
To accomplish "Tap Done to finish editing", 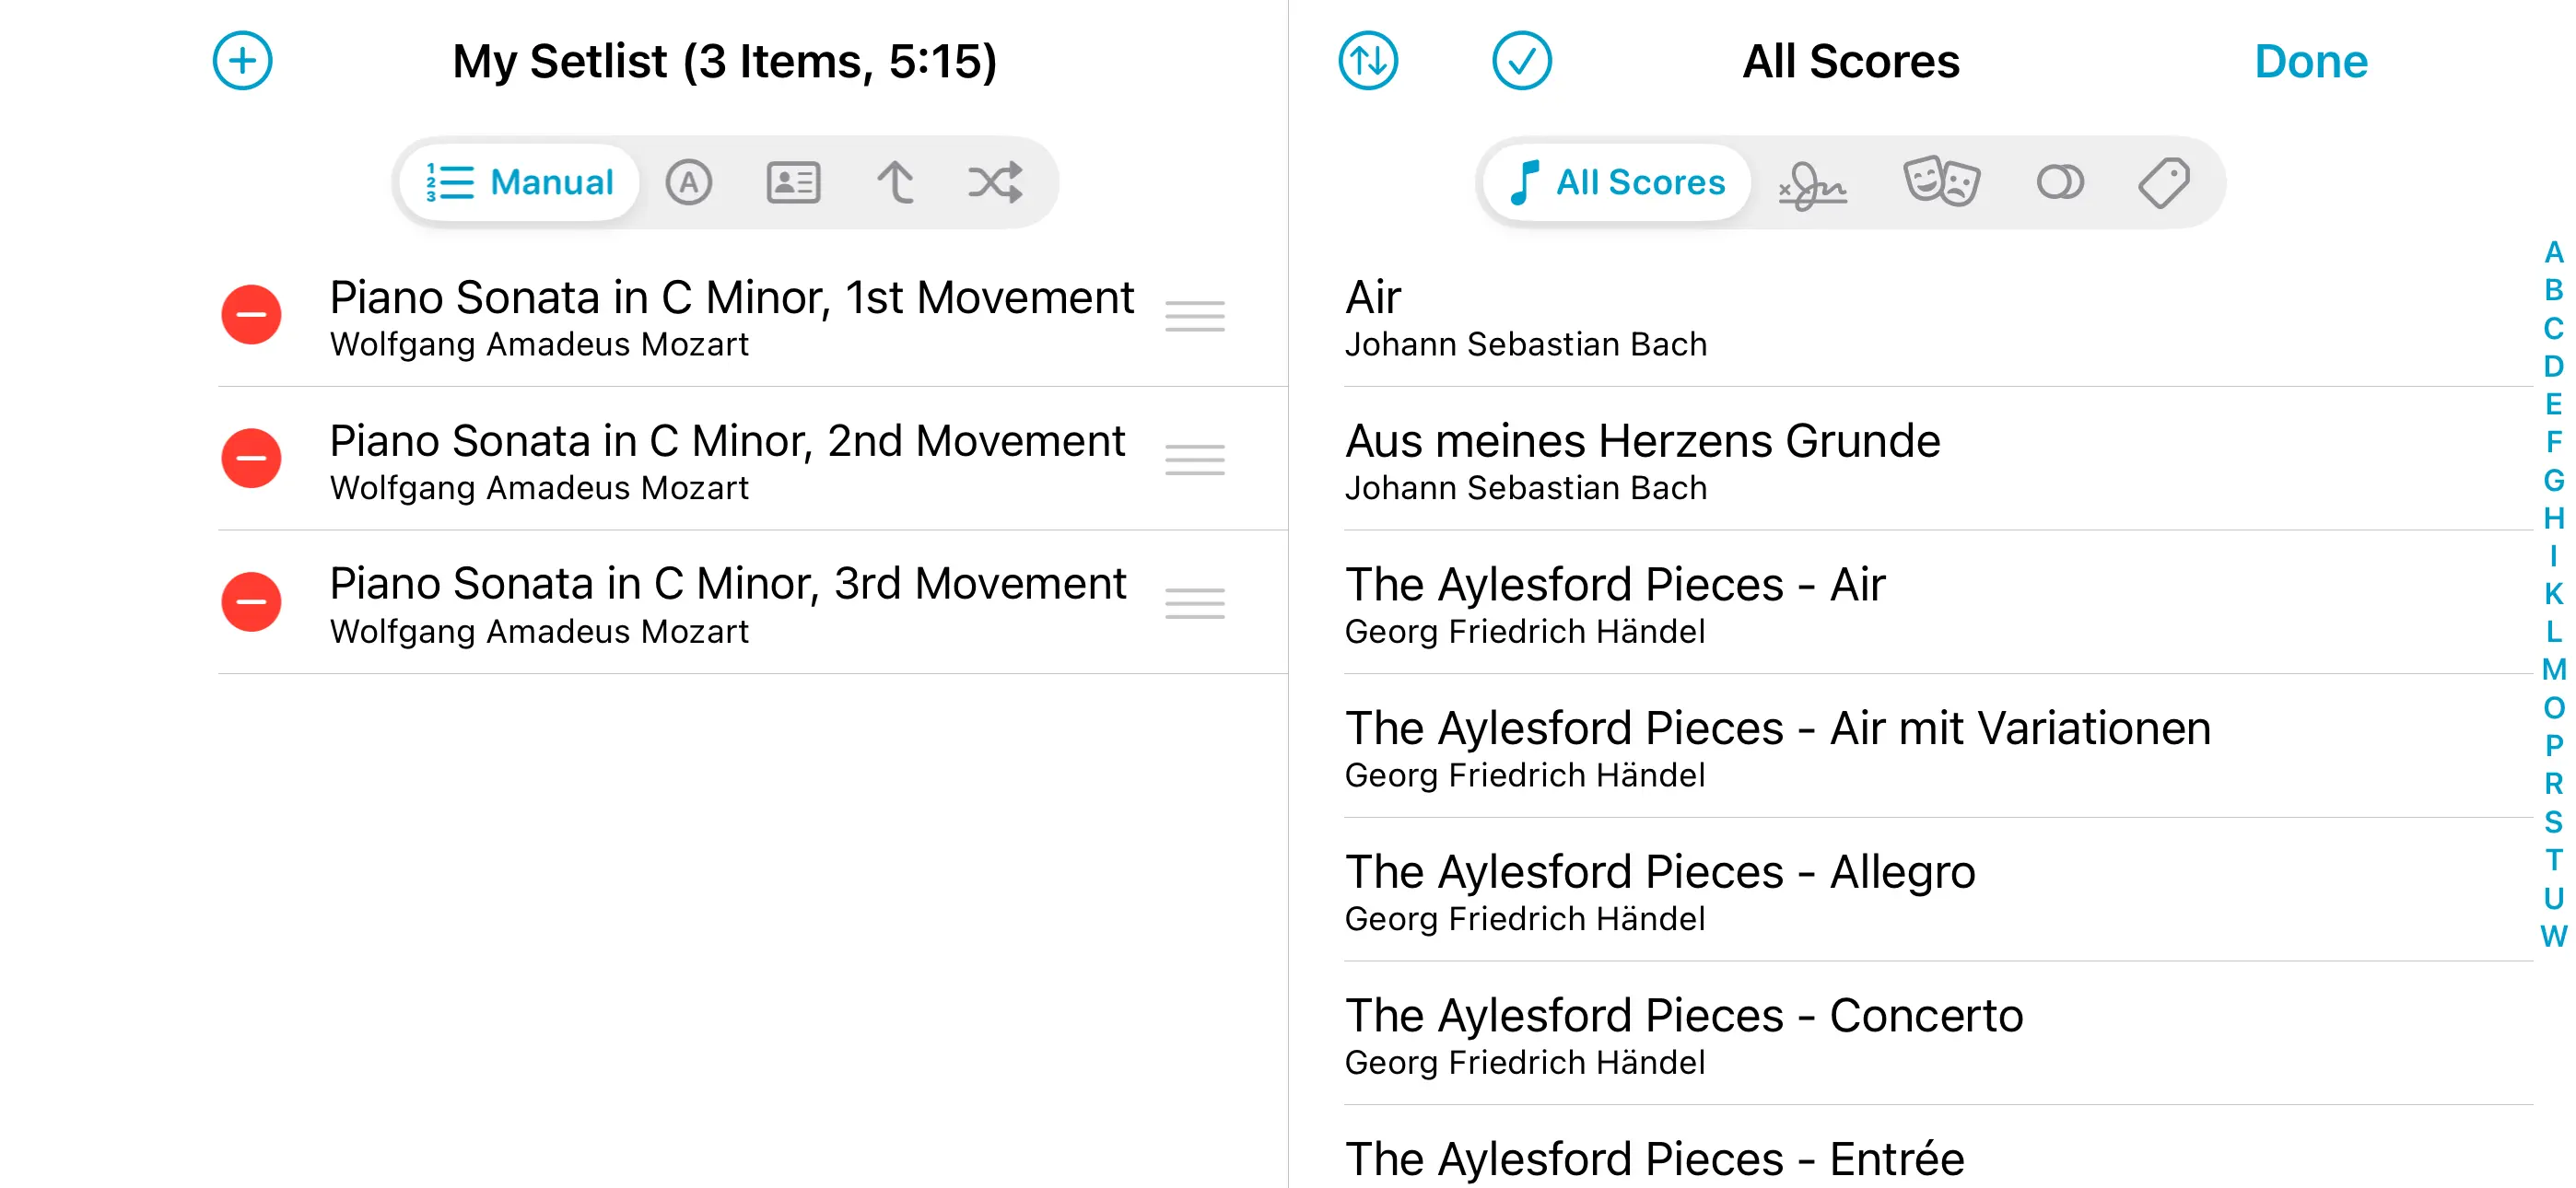I will [2310, 62].
